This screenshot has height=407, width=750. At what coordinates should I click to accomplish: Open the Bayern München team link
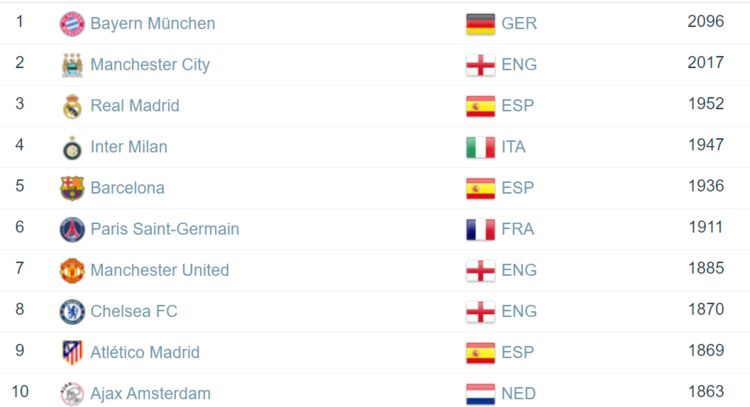tap(152, 23)
